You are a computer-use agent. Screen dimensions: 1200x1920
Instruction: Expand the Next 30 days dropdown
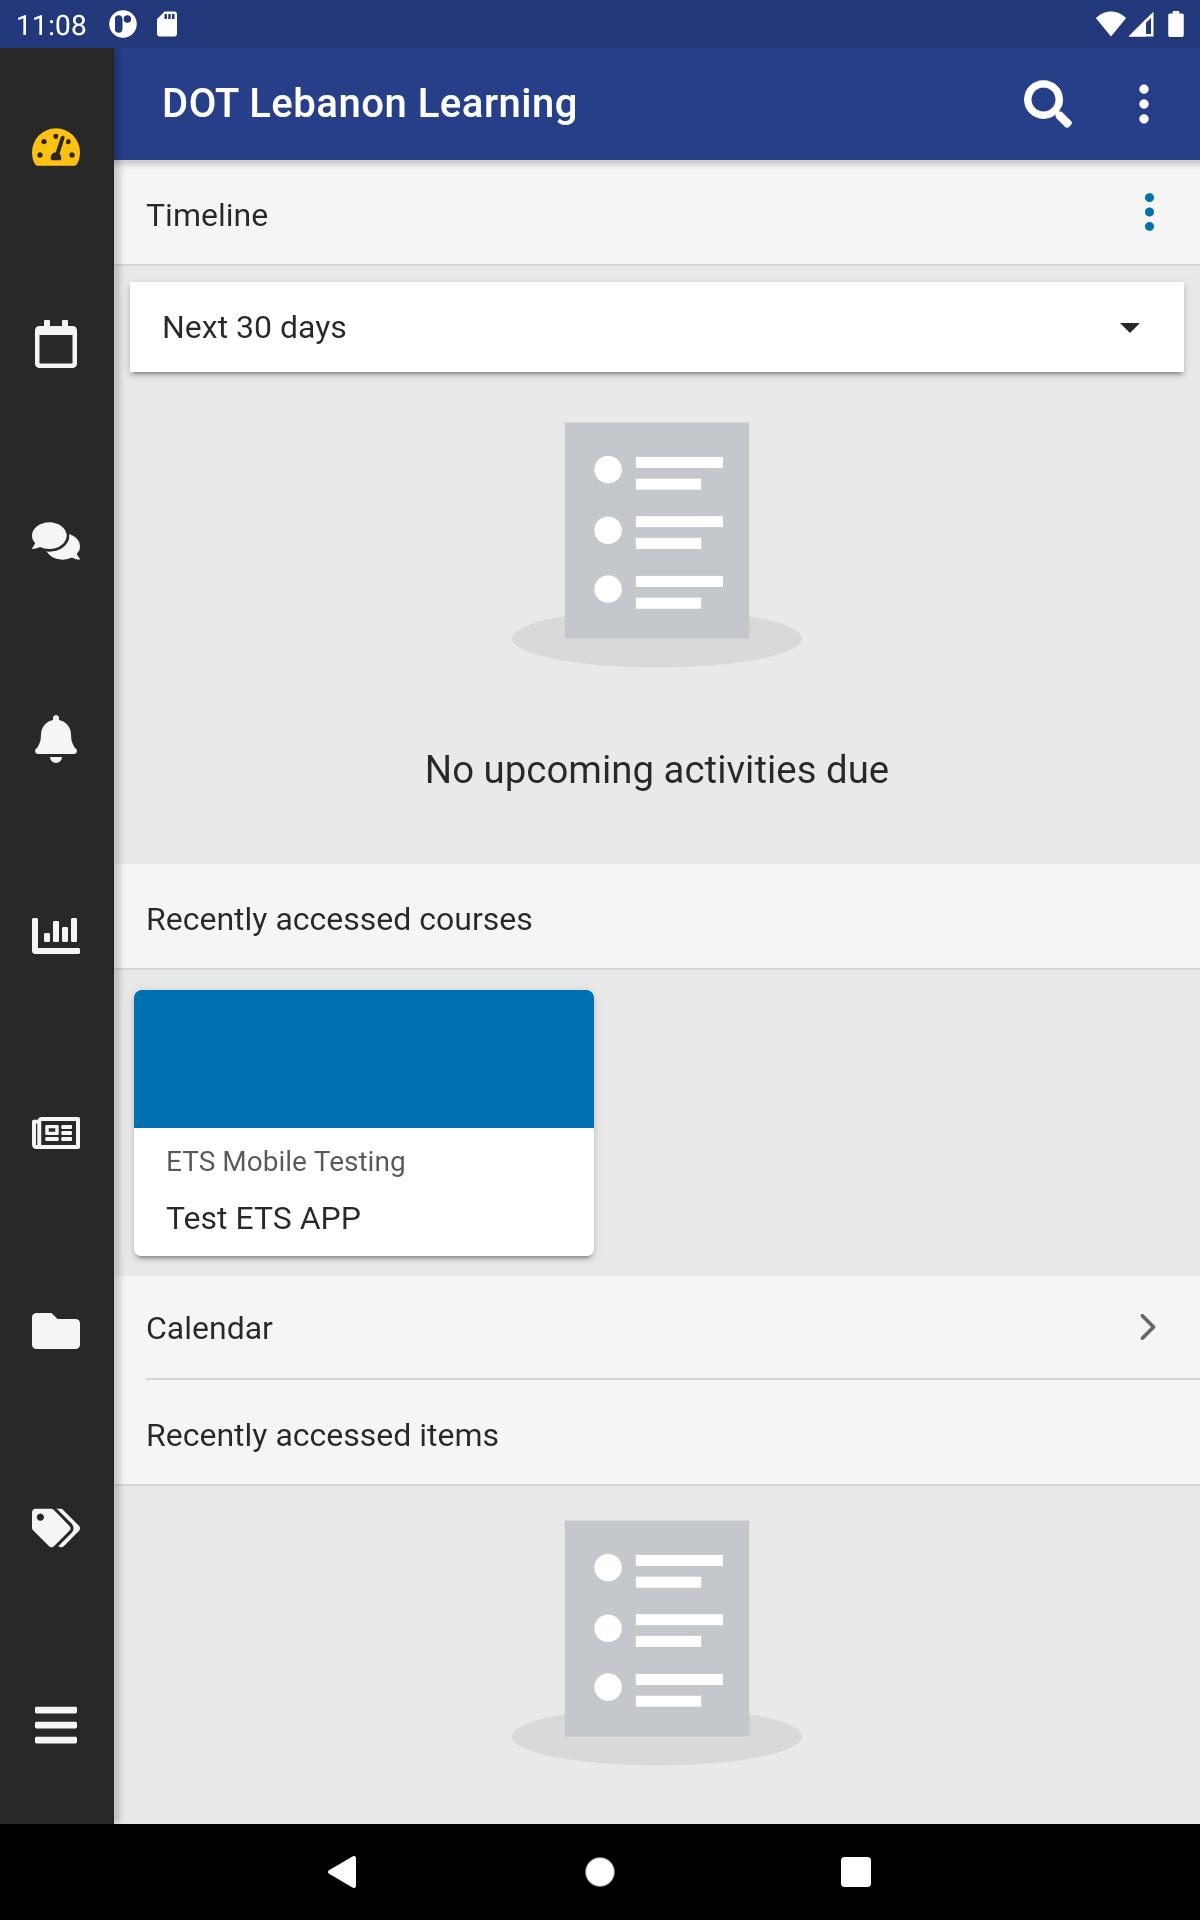point(657,327)
